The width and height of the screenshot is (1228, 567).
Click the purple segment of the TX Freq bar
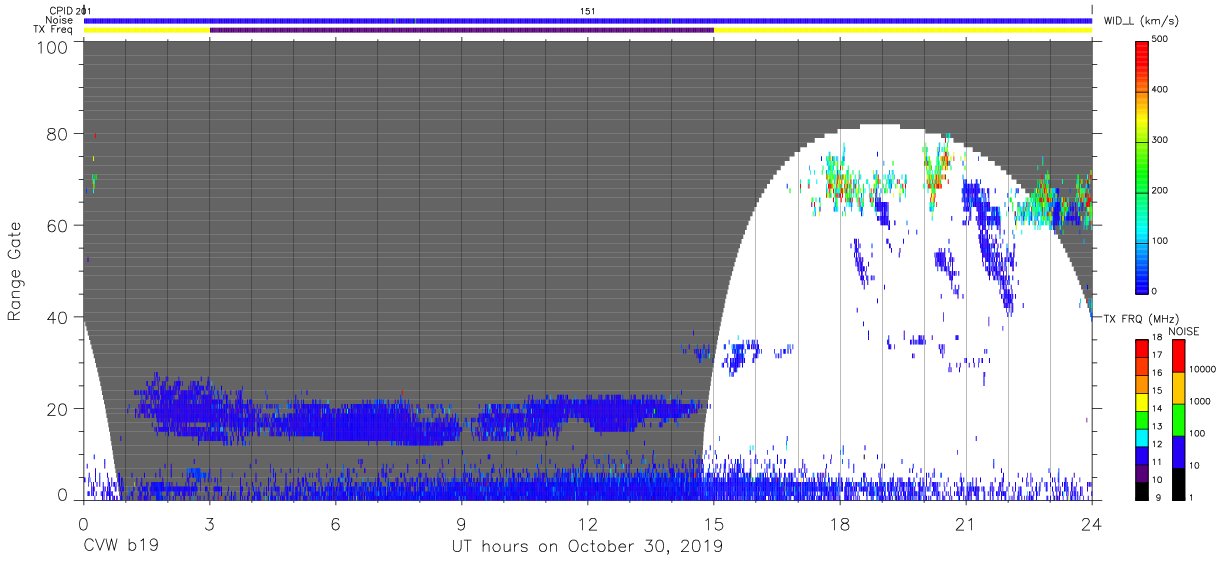pos(461,30)
